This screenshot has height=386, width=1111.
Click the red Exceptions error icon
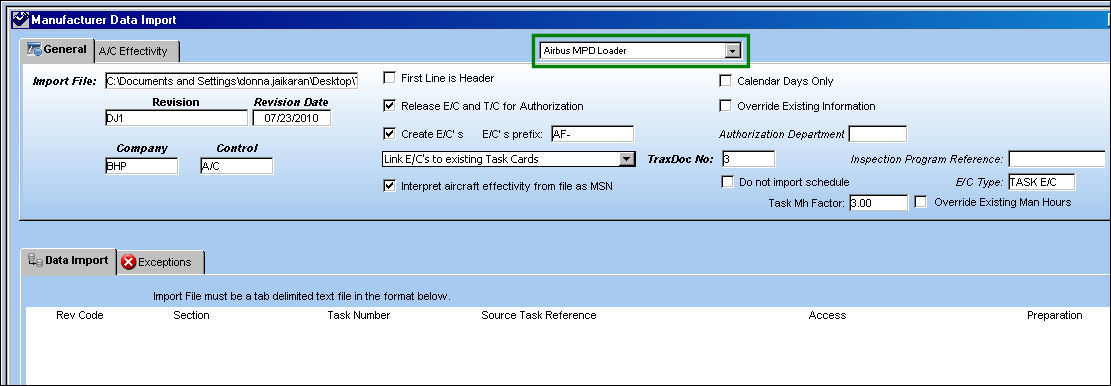pos(128,262)
